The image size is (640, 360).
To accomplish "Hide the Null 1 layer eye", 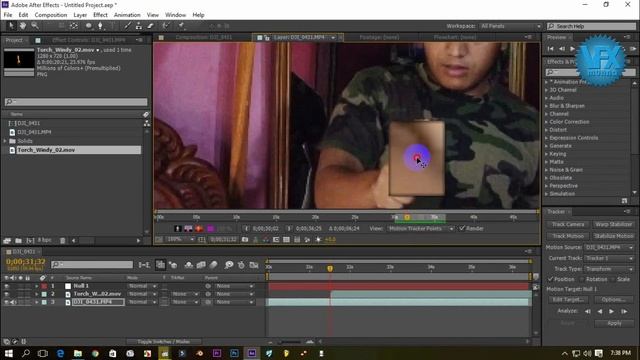I will tap(7, 286).
